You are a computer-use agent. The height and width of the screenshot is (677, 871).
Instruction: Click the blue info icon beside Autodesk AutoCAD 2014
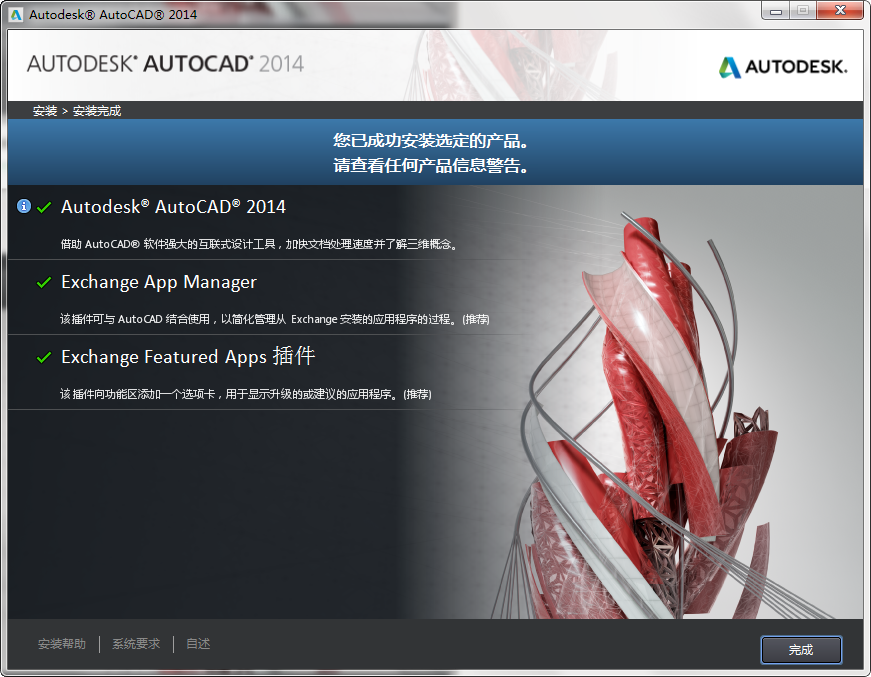point(23,206)
